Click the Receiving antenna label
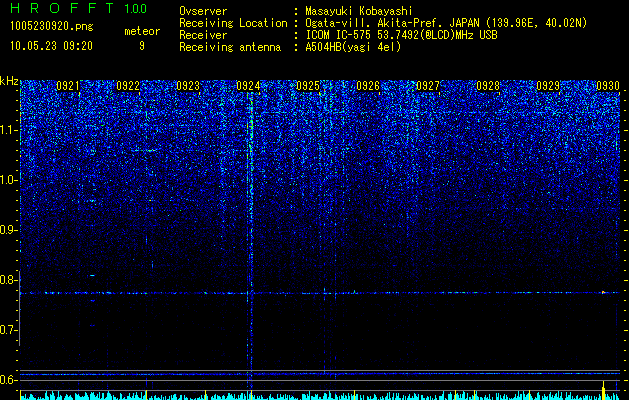629x400 pixels. [x=230, y=47]
